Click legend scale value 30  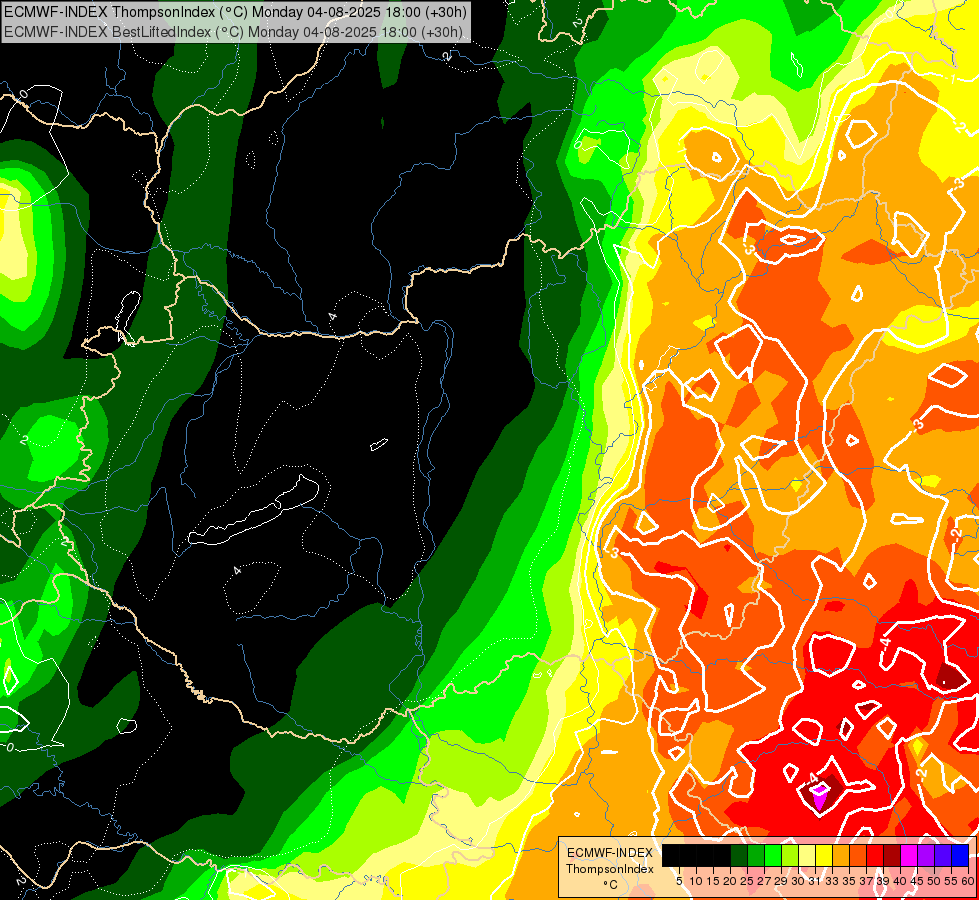pos(799,881)
